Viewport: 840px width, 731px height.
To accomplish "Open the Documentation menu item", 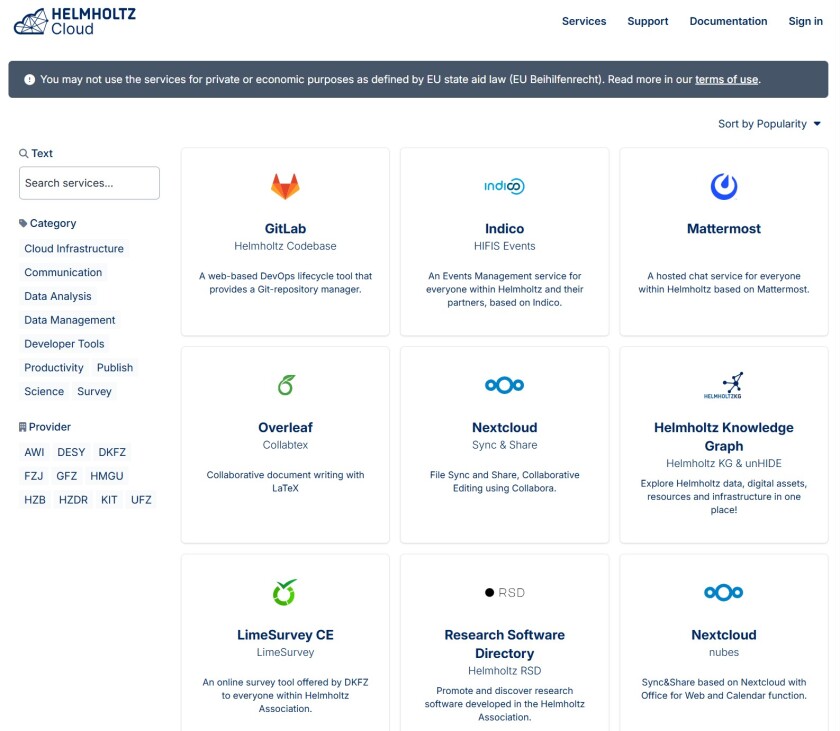I will 728,21.
